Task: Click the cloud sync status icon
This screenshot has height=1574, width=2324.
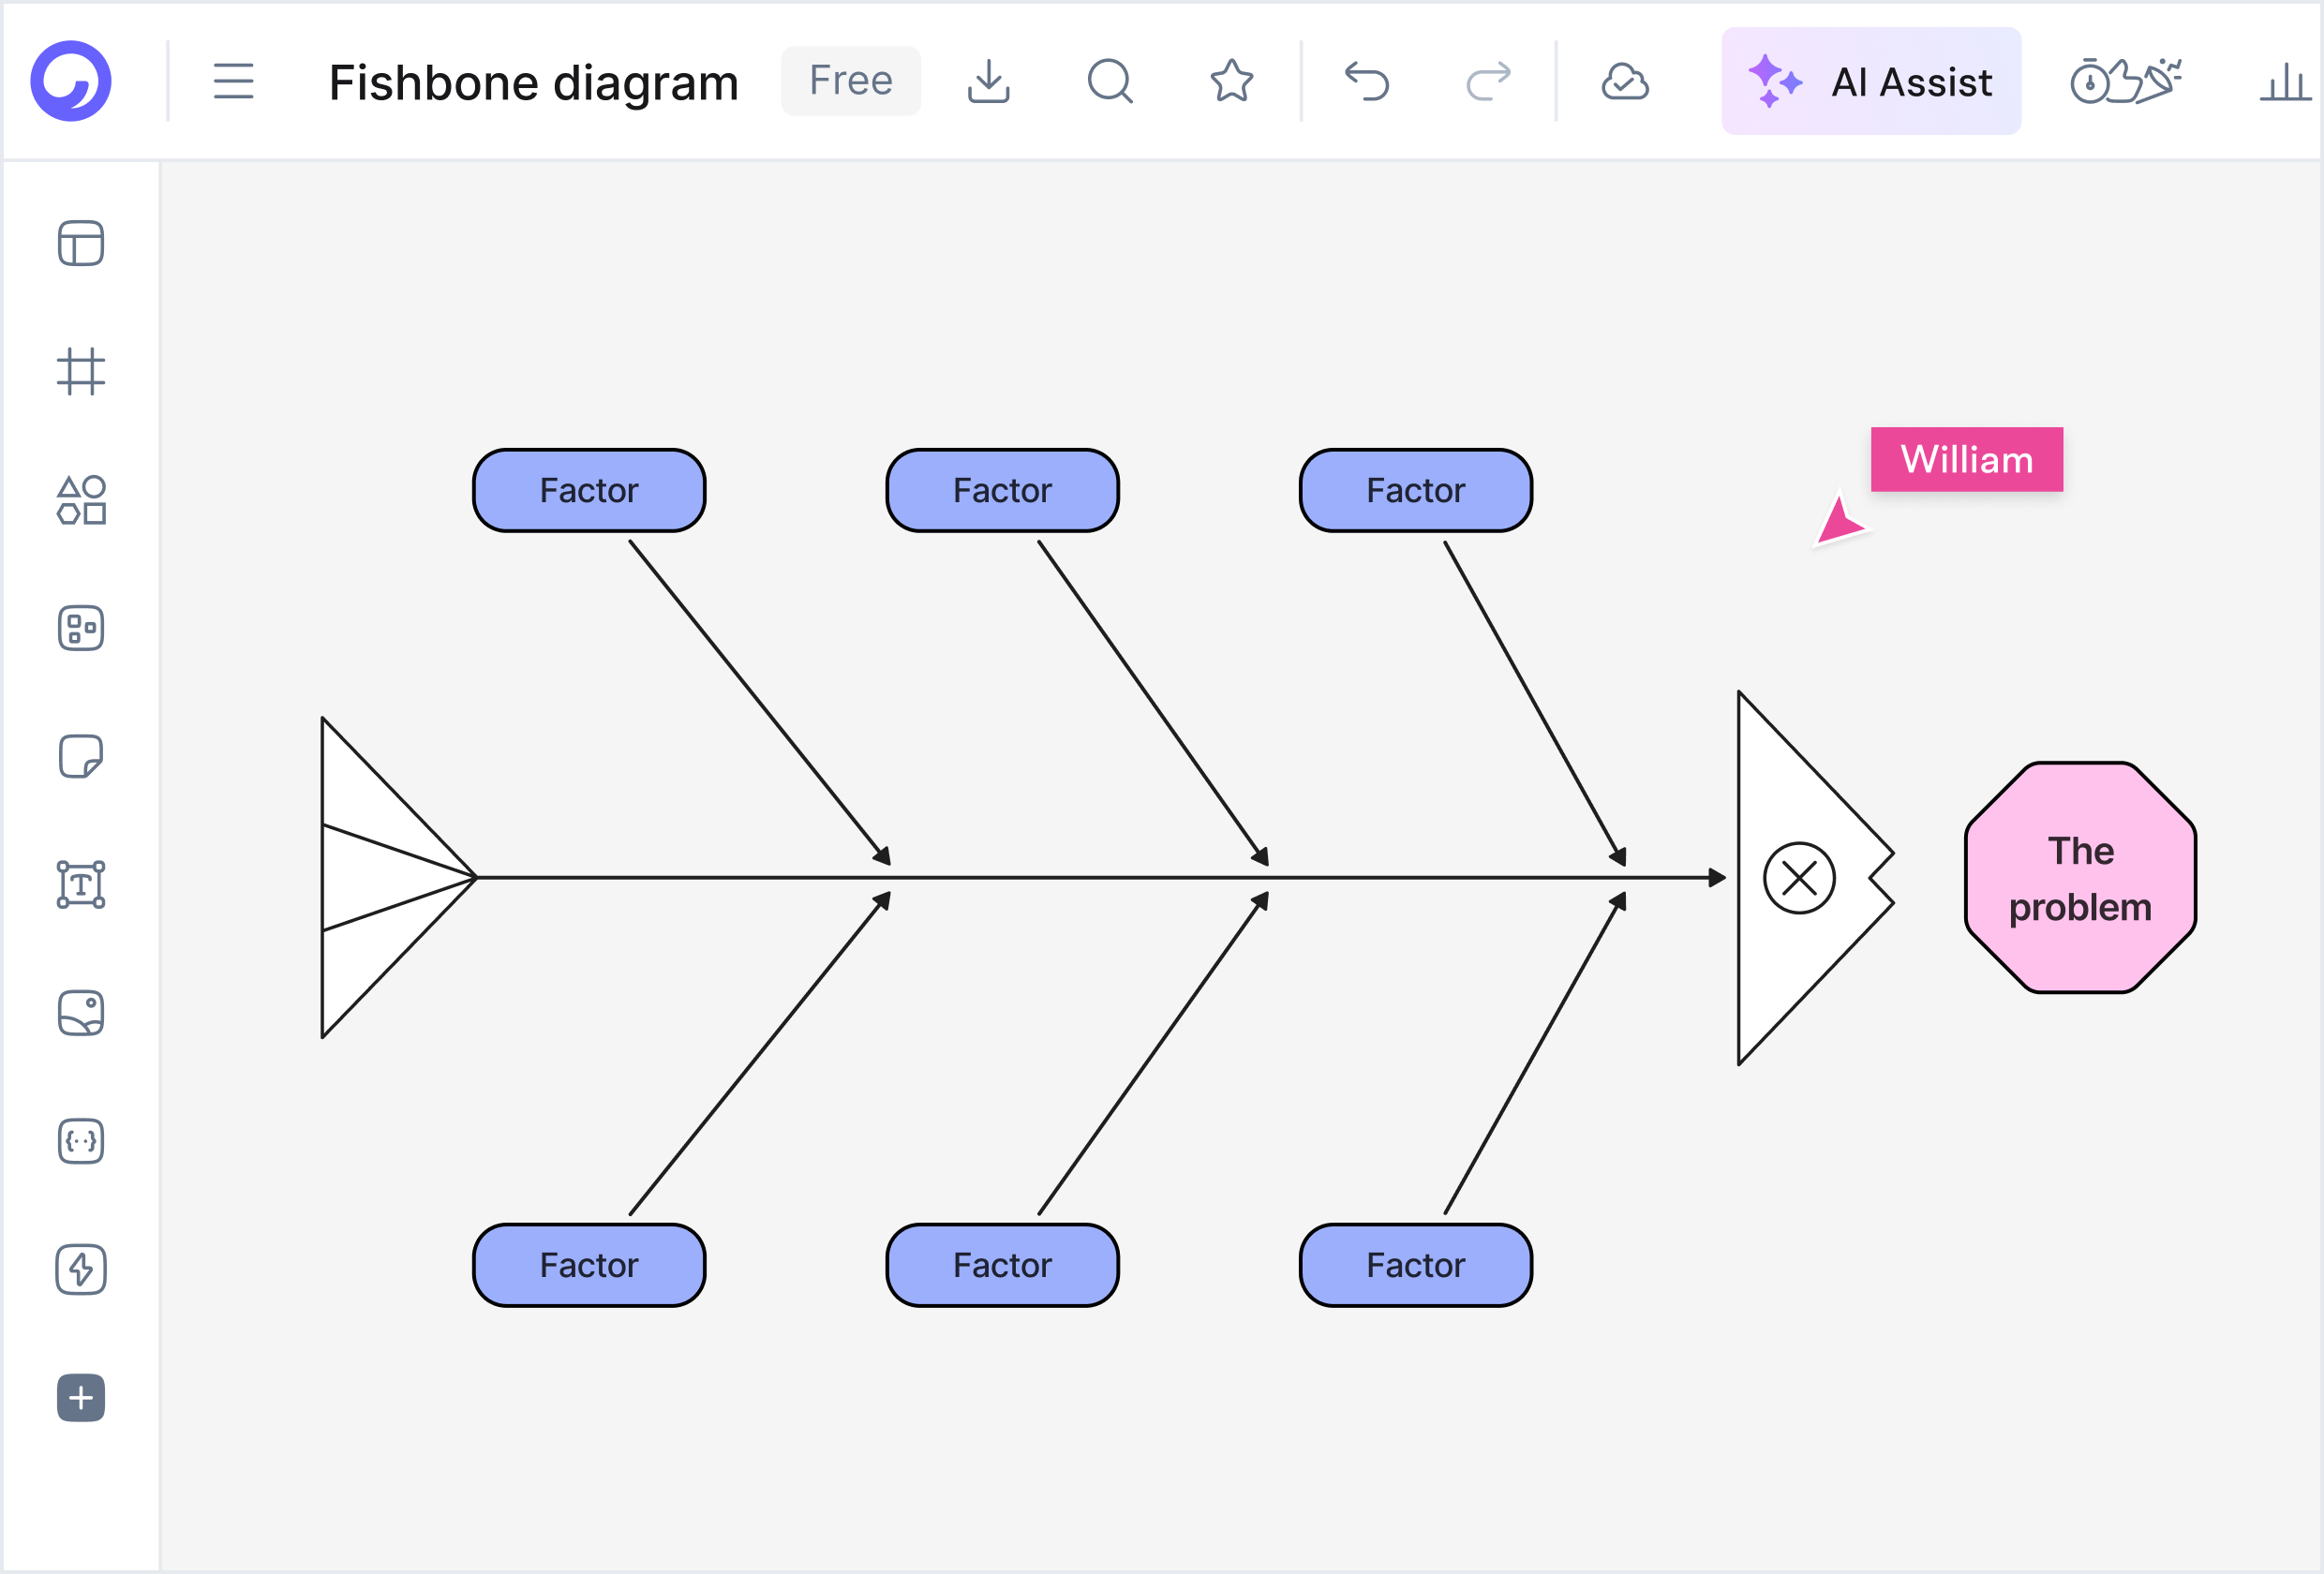Action: click(x=1625, y=81)
